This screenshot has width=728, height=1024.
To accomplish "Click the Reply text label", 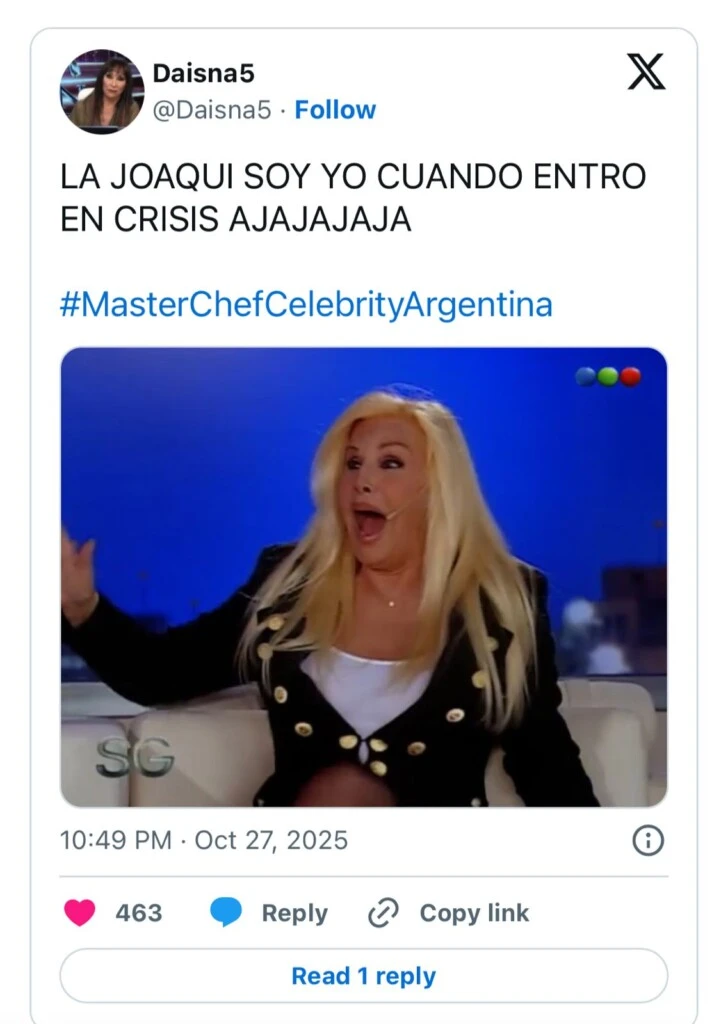I will pos(294,913).
